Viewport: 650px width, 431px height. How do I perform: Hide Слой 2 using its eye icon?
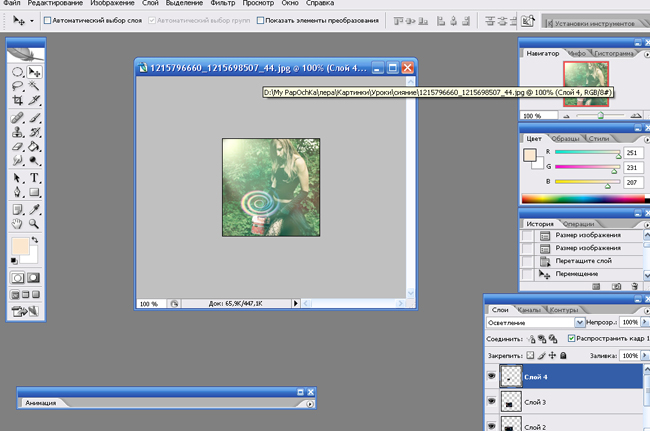click(492, 426)
